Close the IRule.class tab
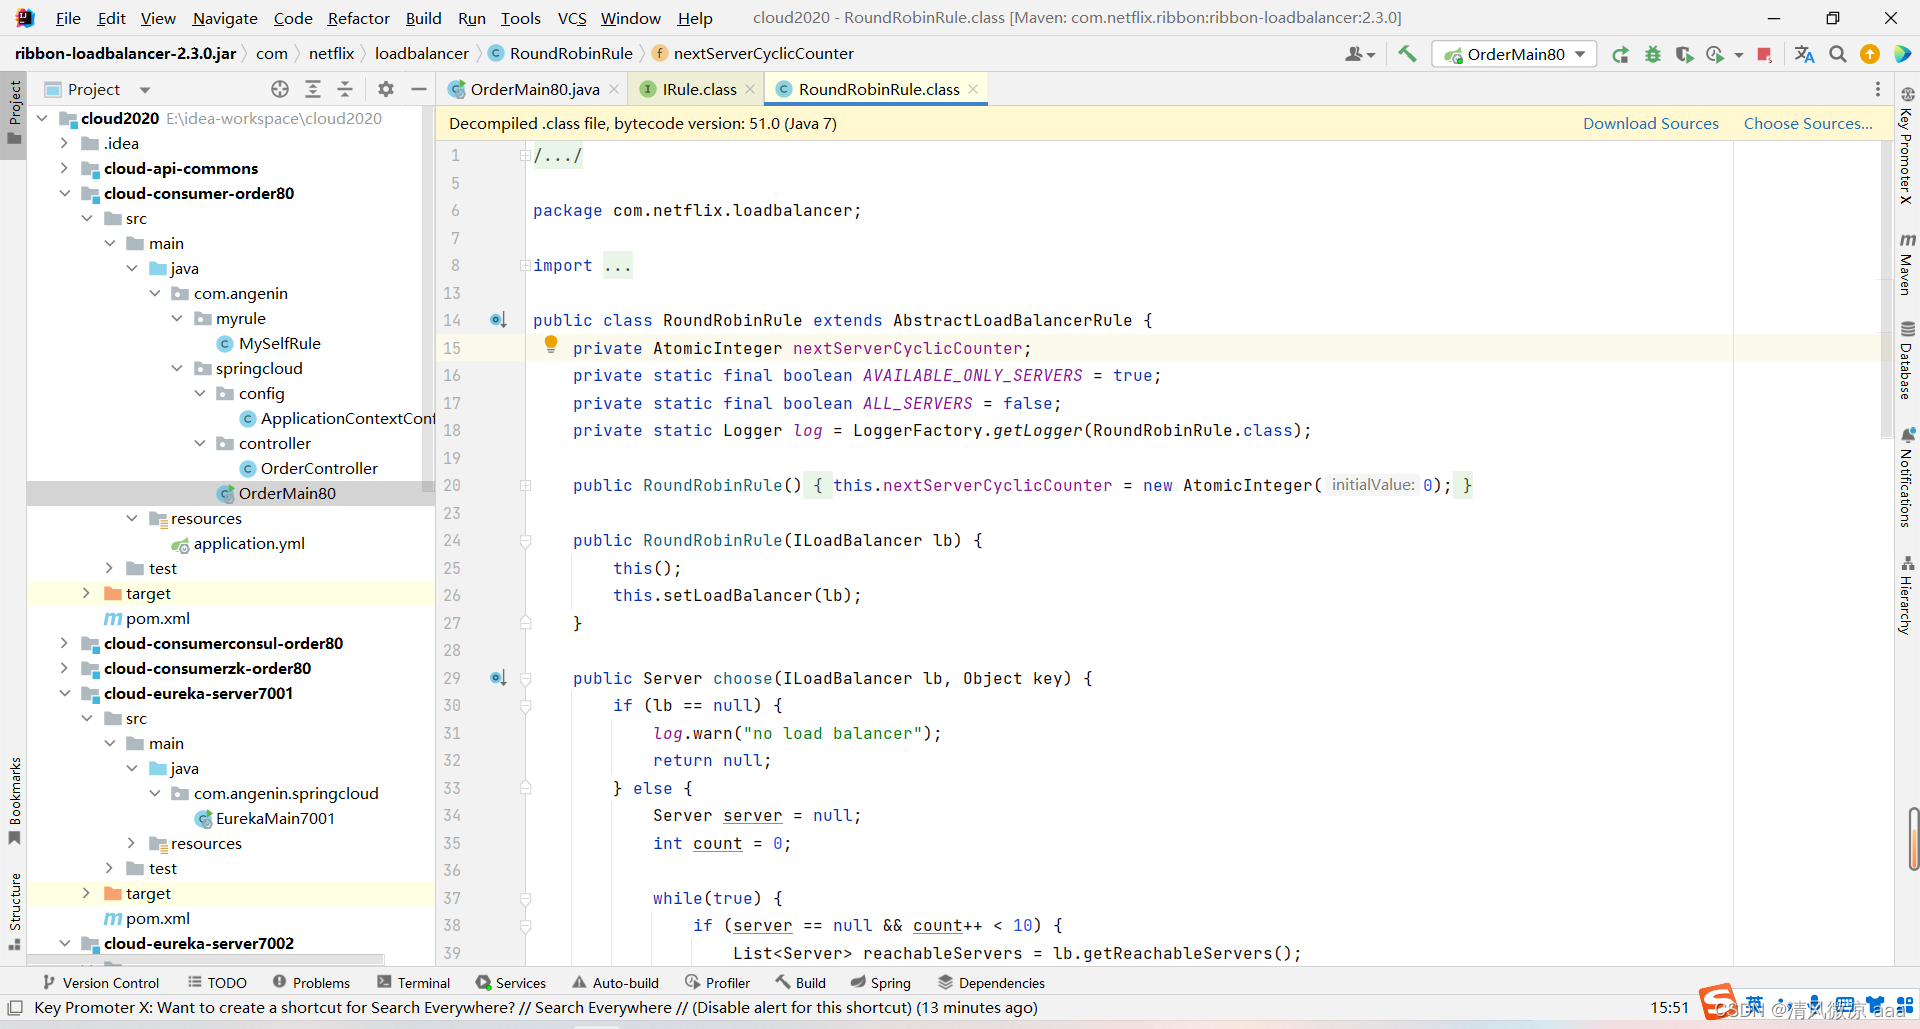 click(750, 89)
